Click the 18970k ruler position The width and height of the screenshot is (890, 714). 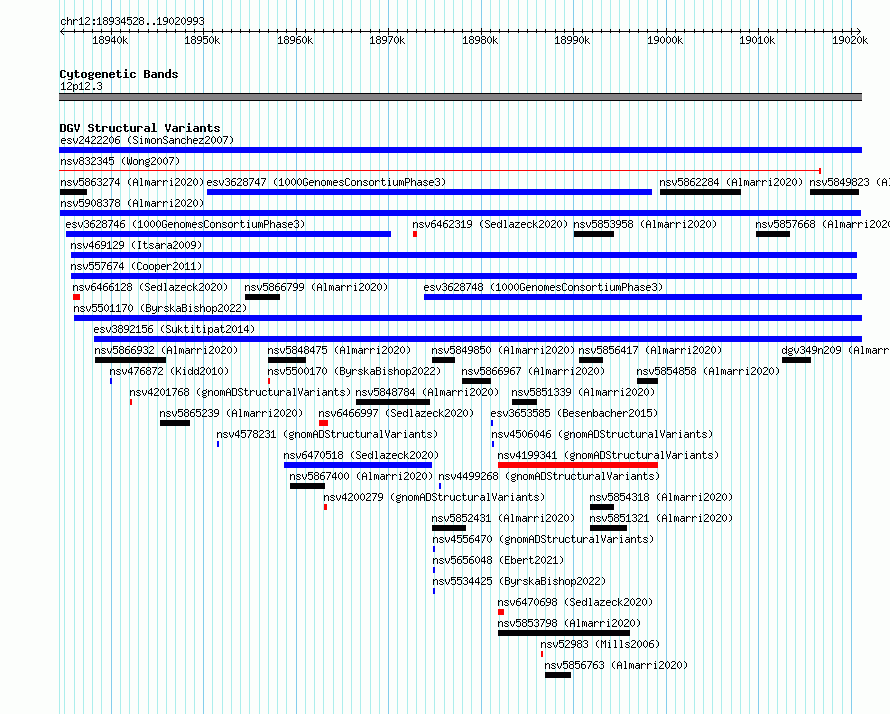387,40
